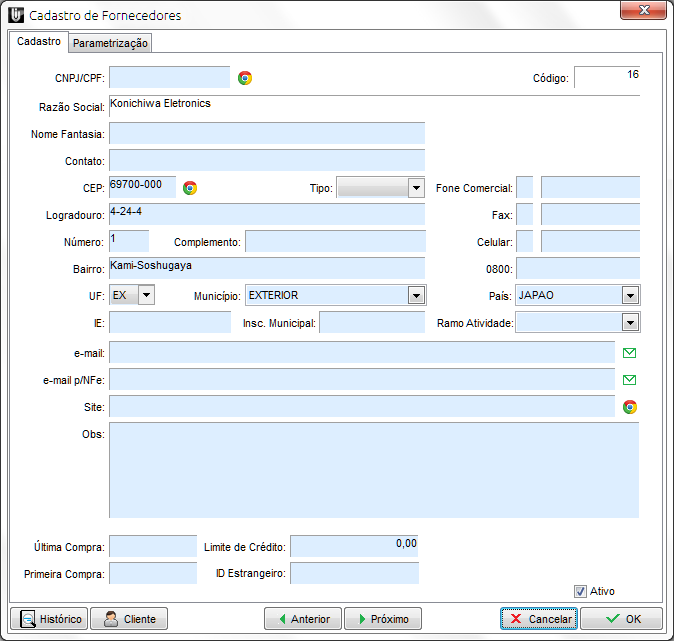This screenshot has height=641, width=674.
Task: Go to Próximo supplier record
Action: (383, 619)
